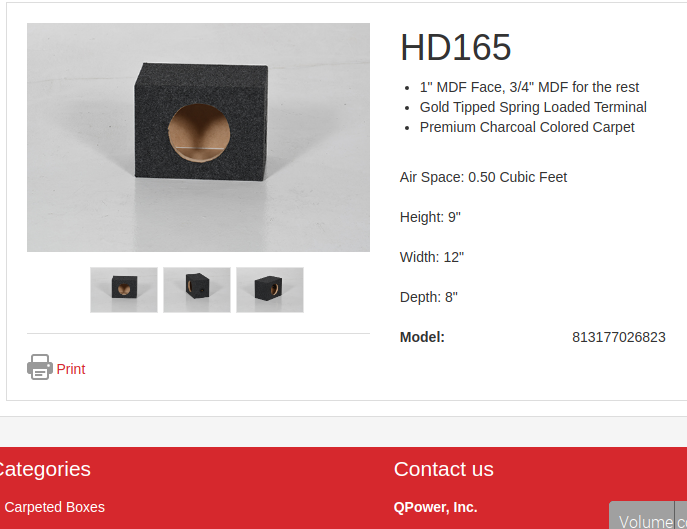Image resolution: width=687 pixels, height=529 pixels.
Task: Select the third side-view box thumbnail
Action: pyautogui.click(x=270, y=290)
